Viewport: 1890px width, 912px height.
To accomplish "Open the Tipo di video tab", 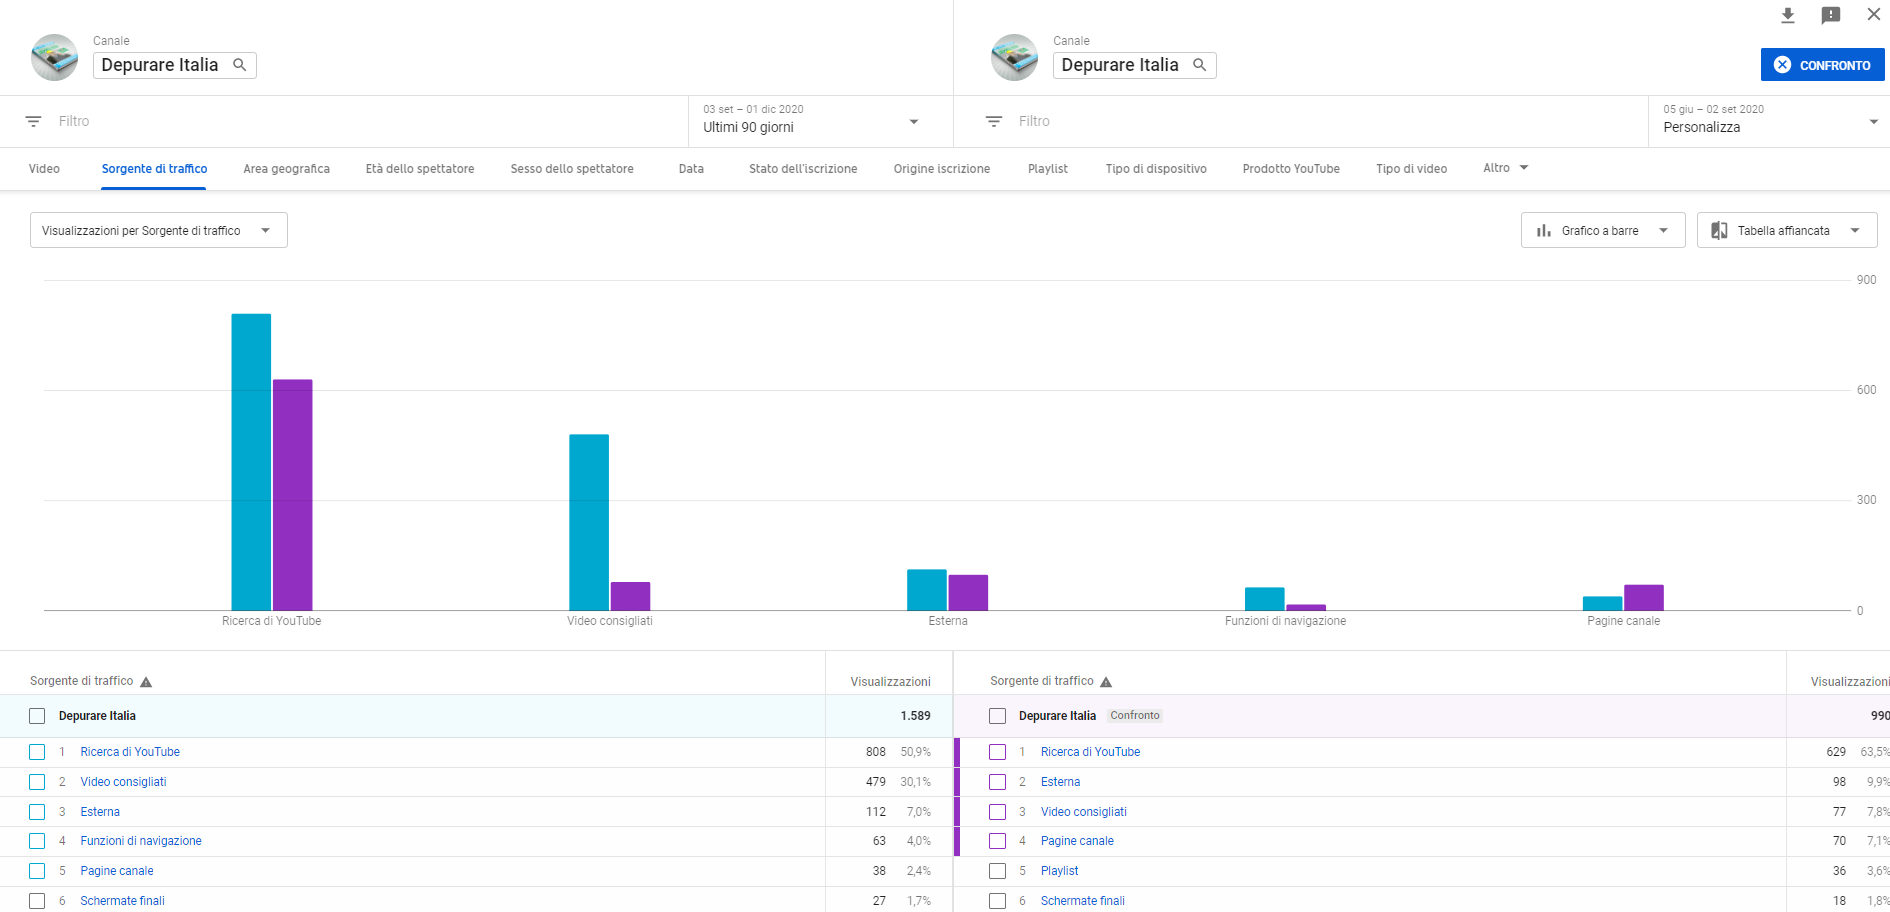I will pos(1411,169).
